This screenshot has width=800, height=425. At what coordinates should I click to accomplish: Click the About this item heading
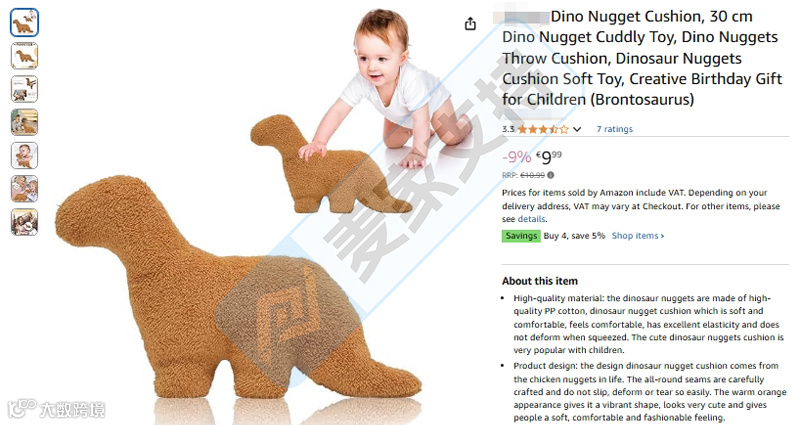pyautogui.click(x=540, y=281)
